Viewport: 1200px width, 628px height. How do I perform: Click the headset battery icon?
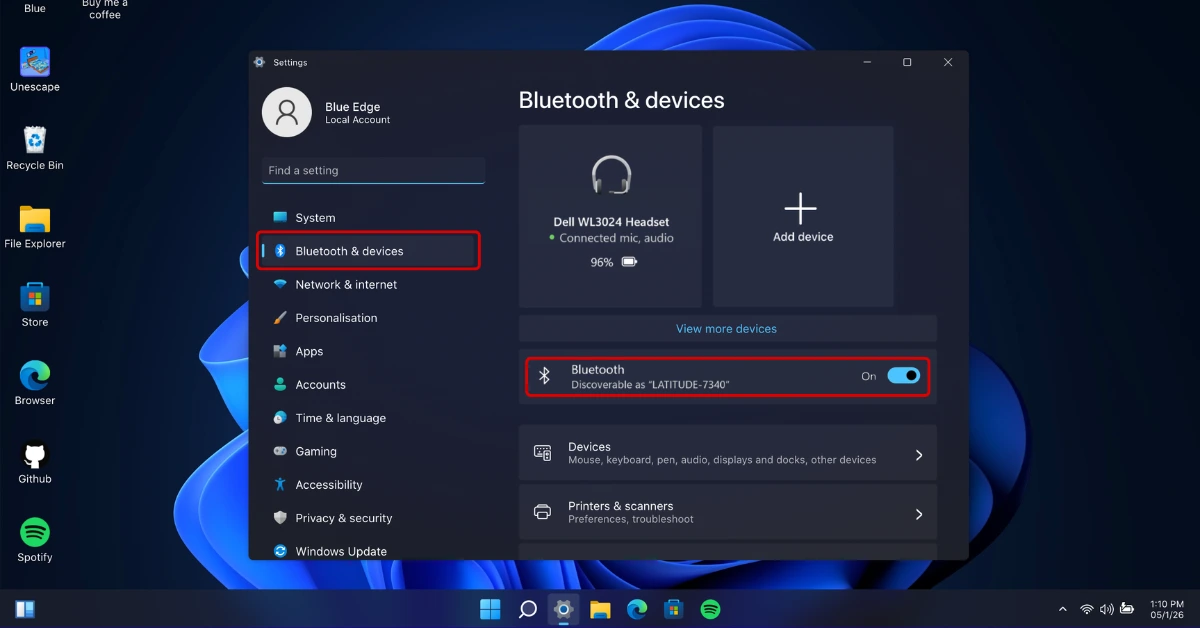(629, 262)
